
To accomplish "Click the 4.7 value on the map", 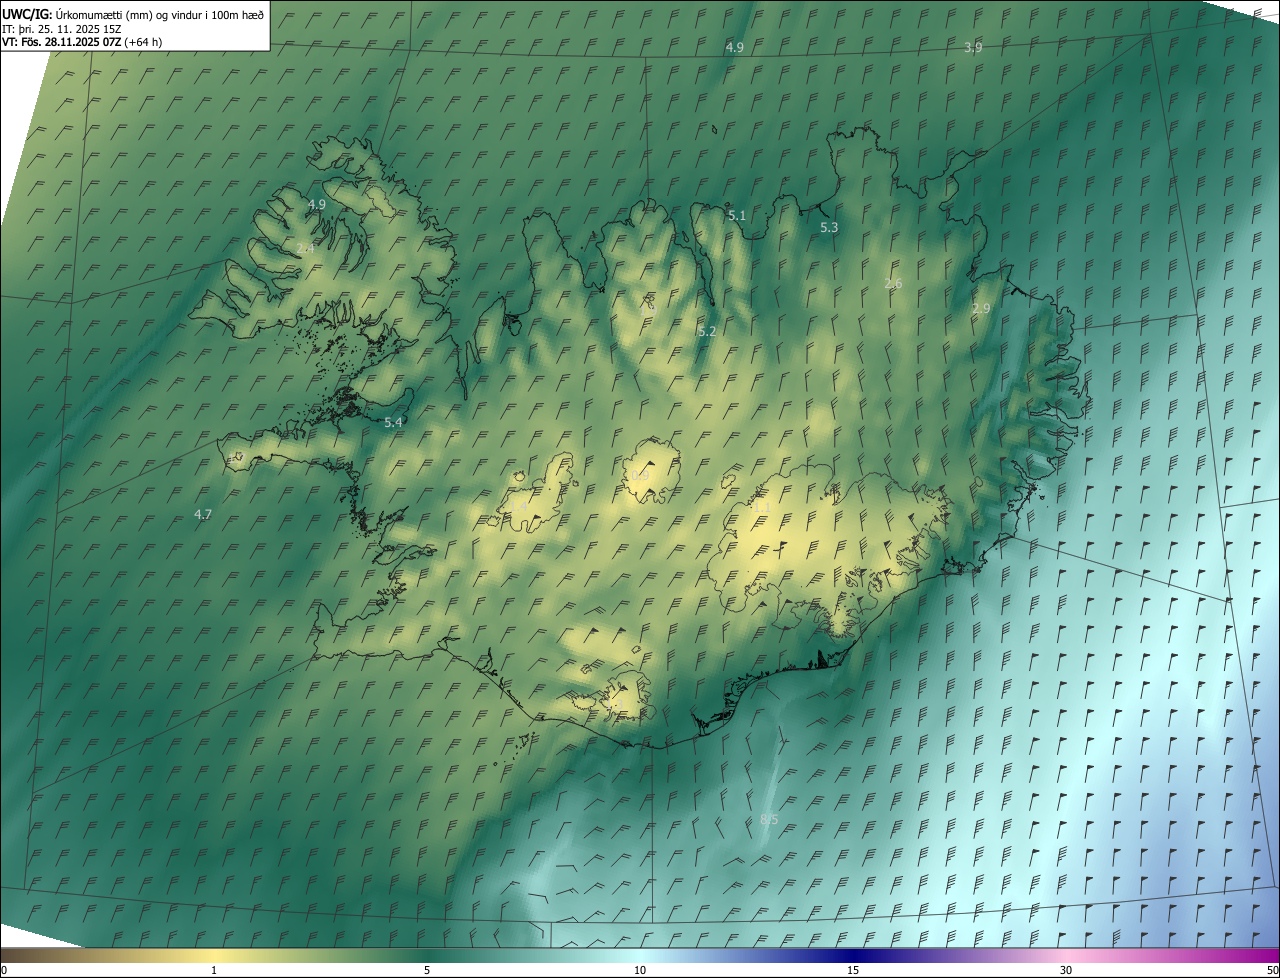I will [203, 514].
